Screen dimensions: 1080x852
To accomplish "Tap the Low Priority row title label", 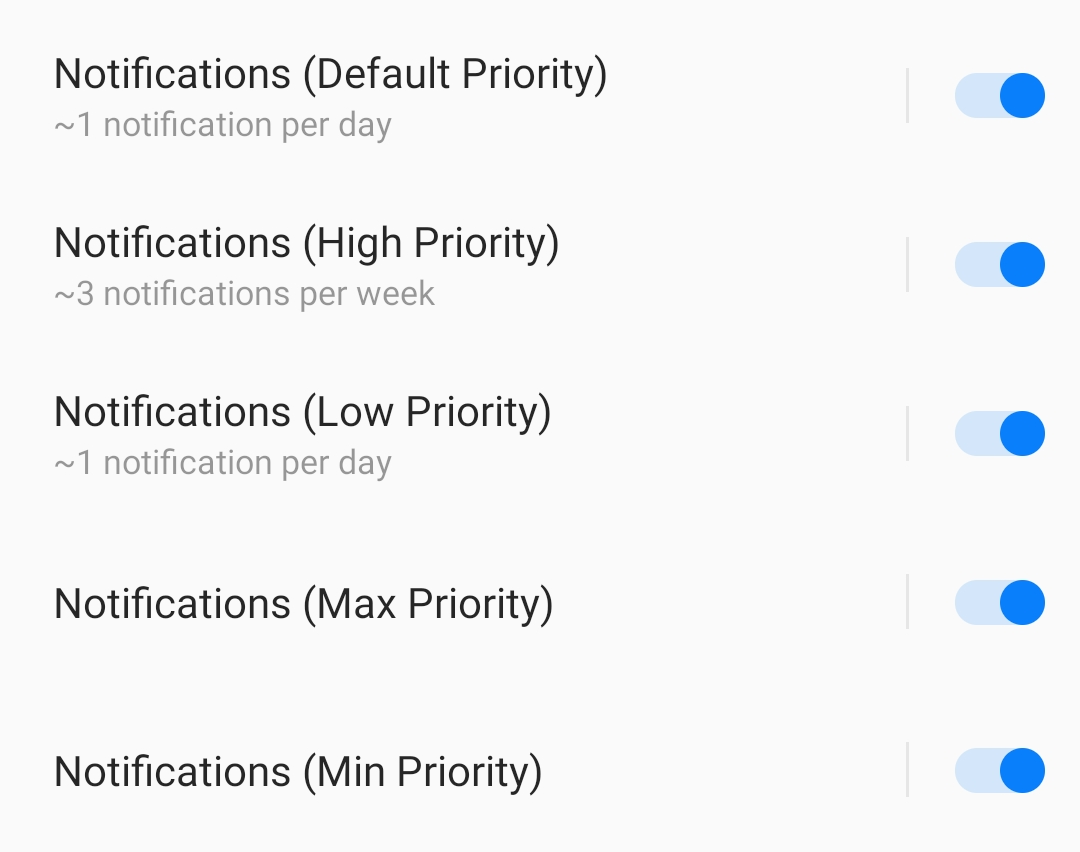I will [x=302, y=411].
